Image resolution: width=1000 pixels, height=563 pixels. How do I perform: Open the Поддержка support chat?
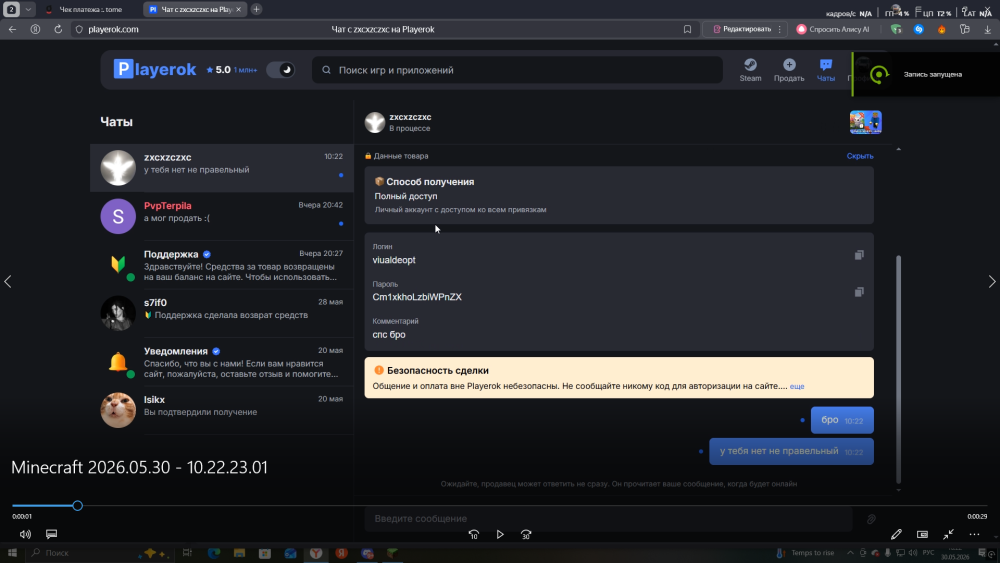pyautogui.click(x=222, y=265)
